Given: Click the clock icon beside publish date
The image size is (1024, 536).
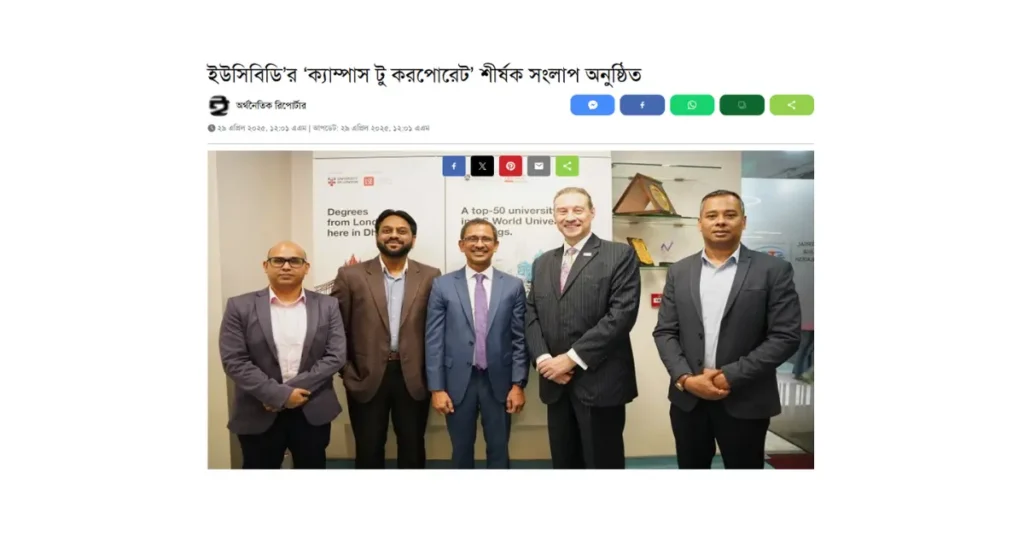Looking at the screenshot, I should [212, 128].
